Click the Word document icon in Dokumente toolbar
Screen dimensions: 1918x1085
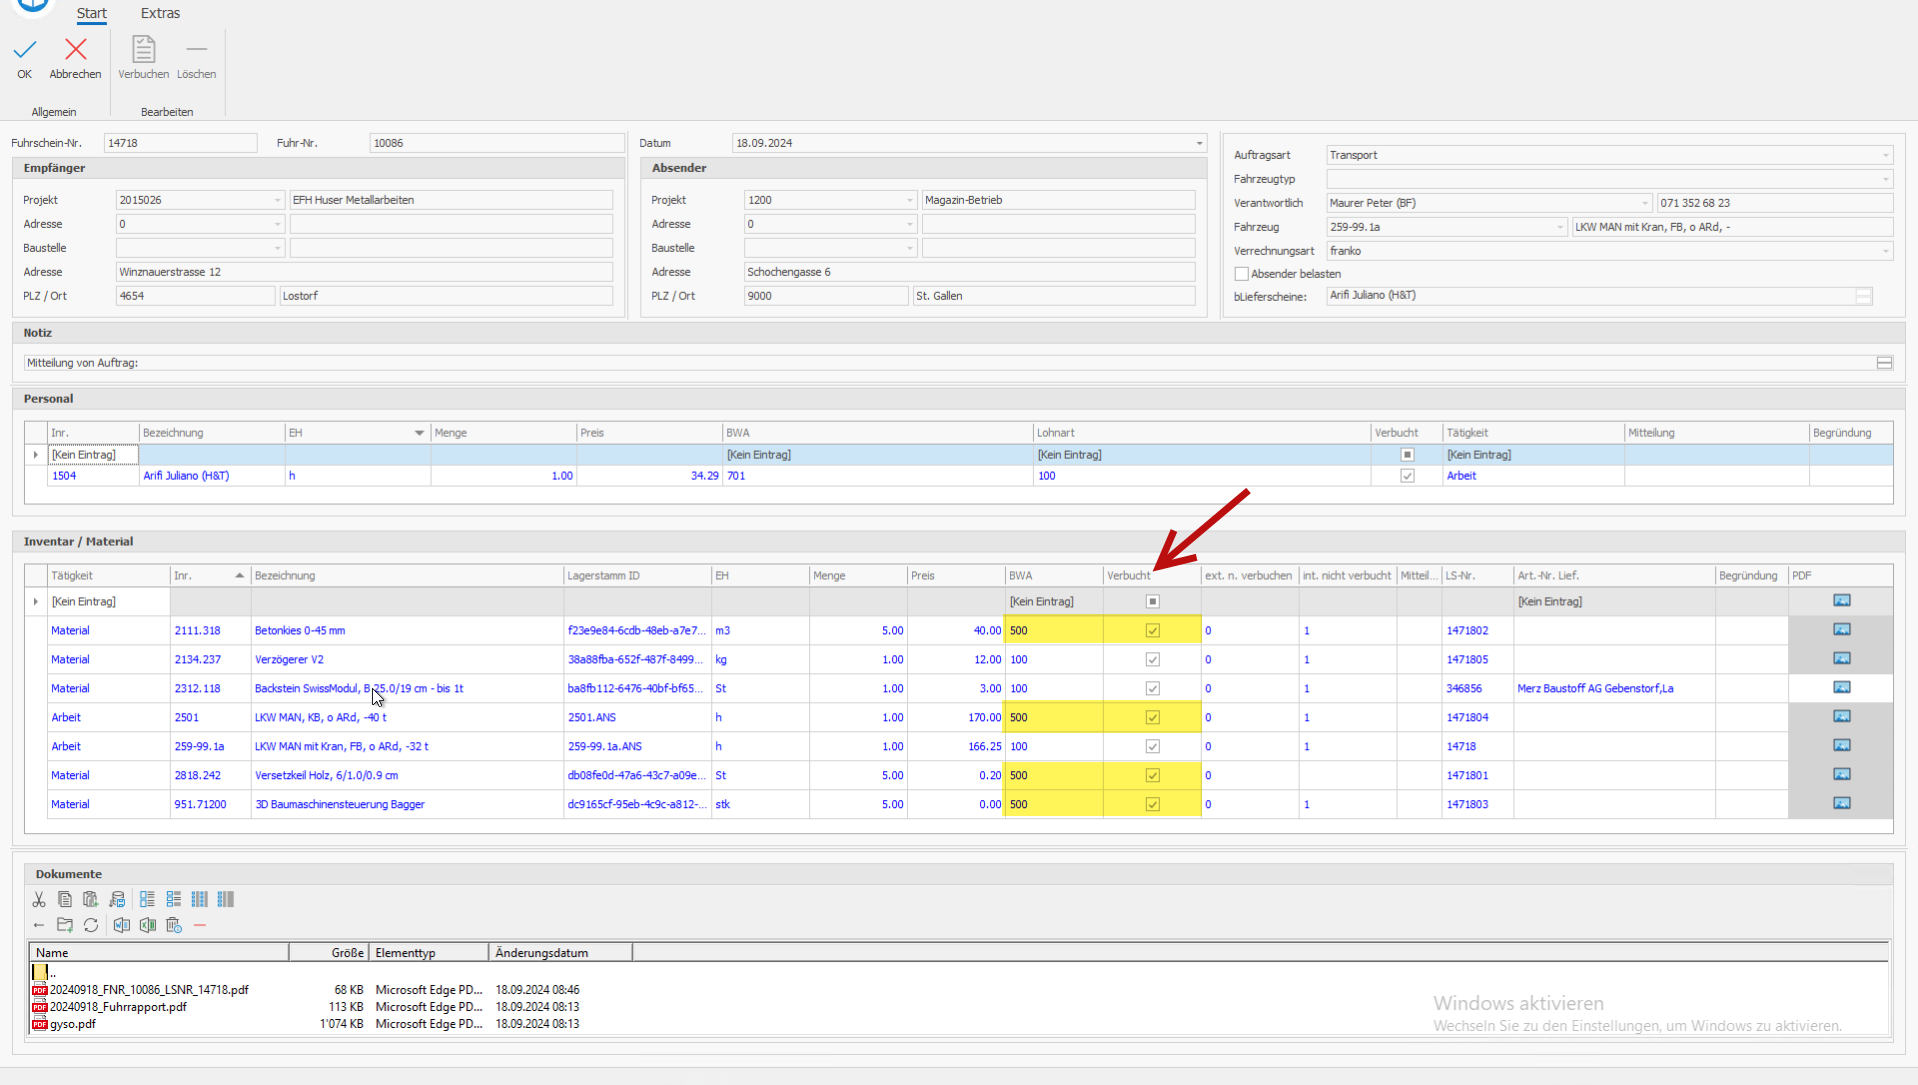[x=122, y=925]
